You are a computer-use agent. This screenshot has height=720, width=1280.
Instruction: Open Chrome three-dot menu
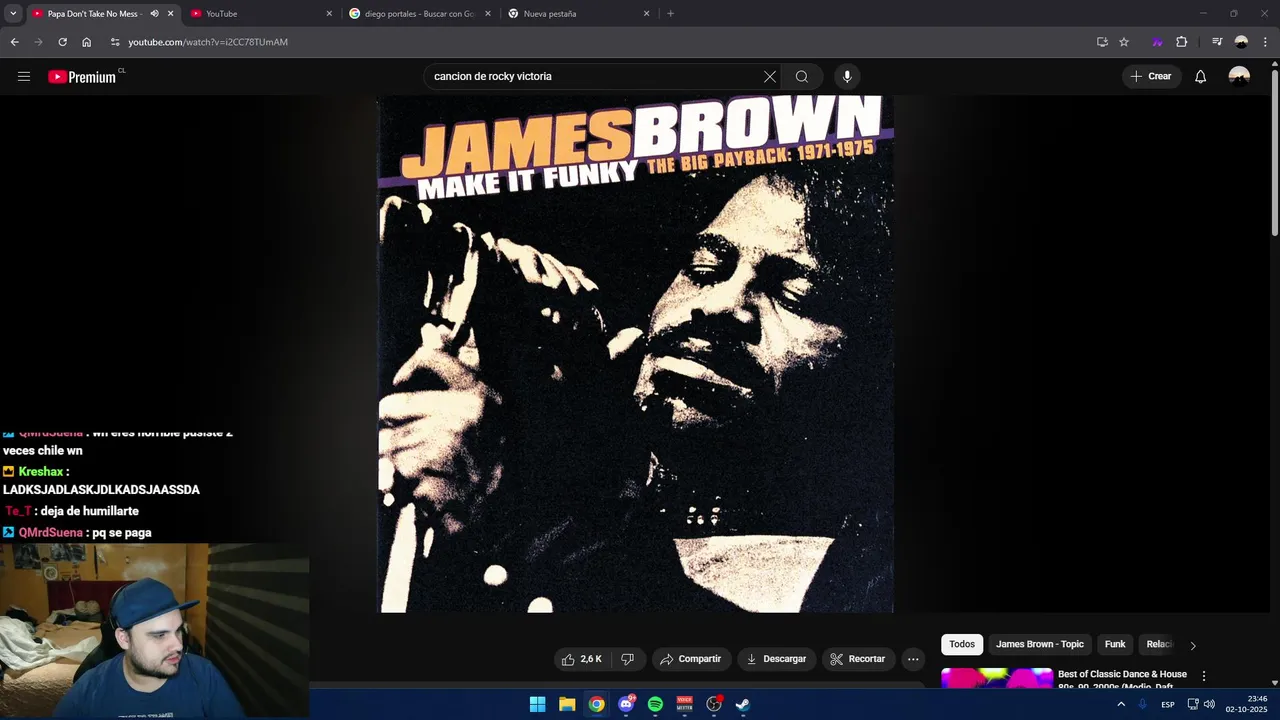click(x=1265, y=42)
